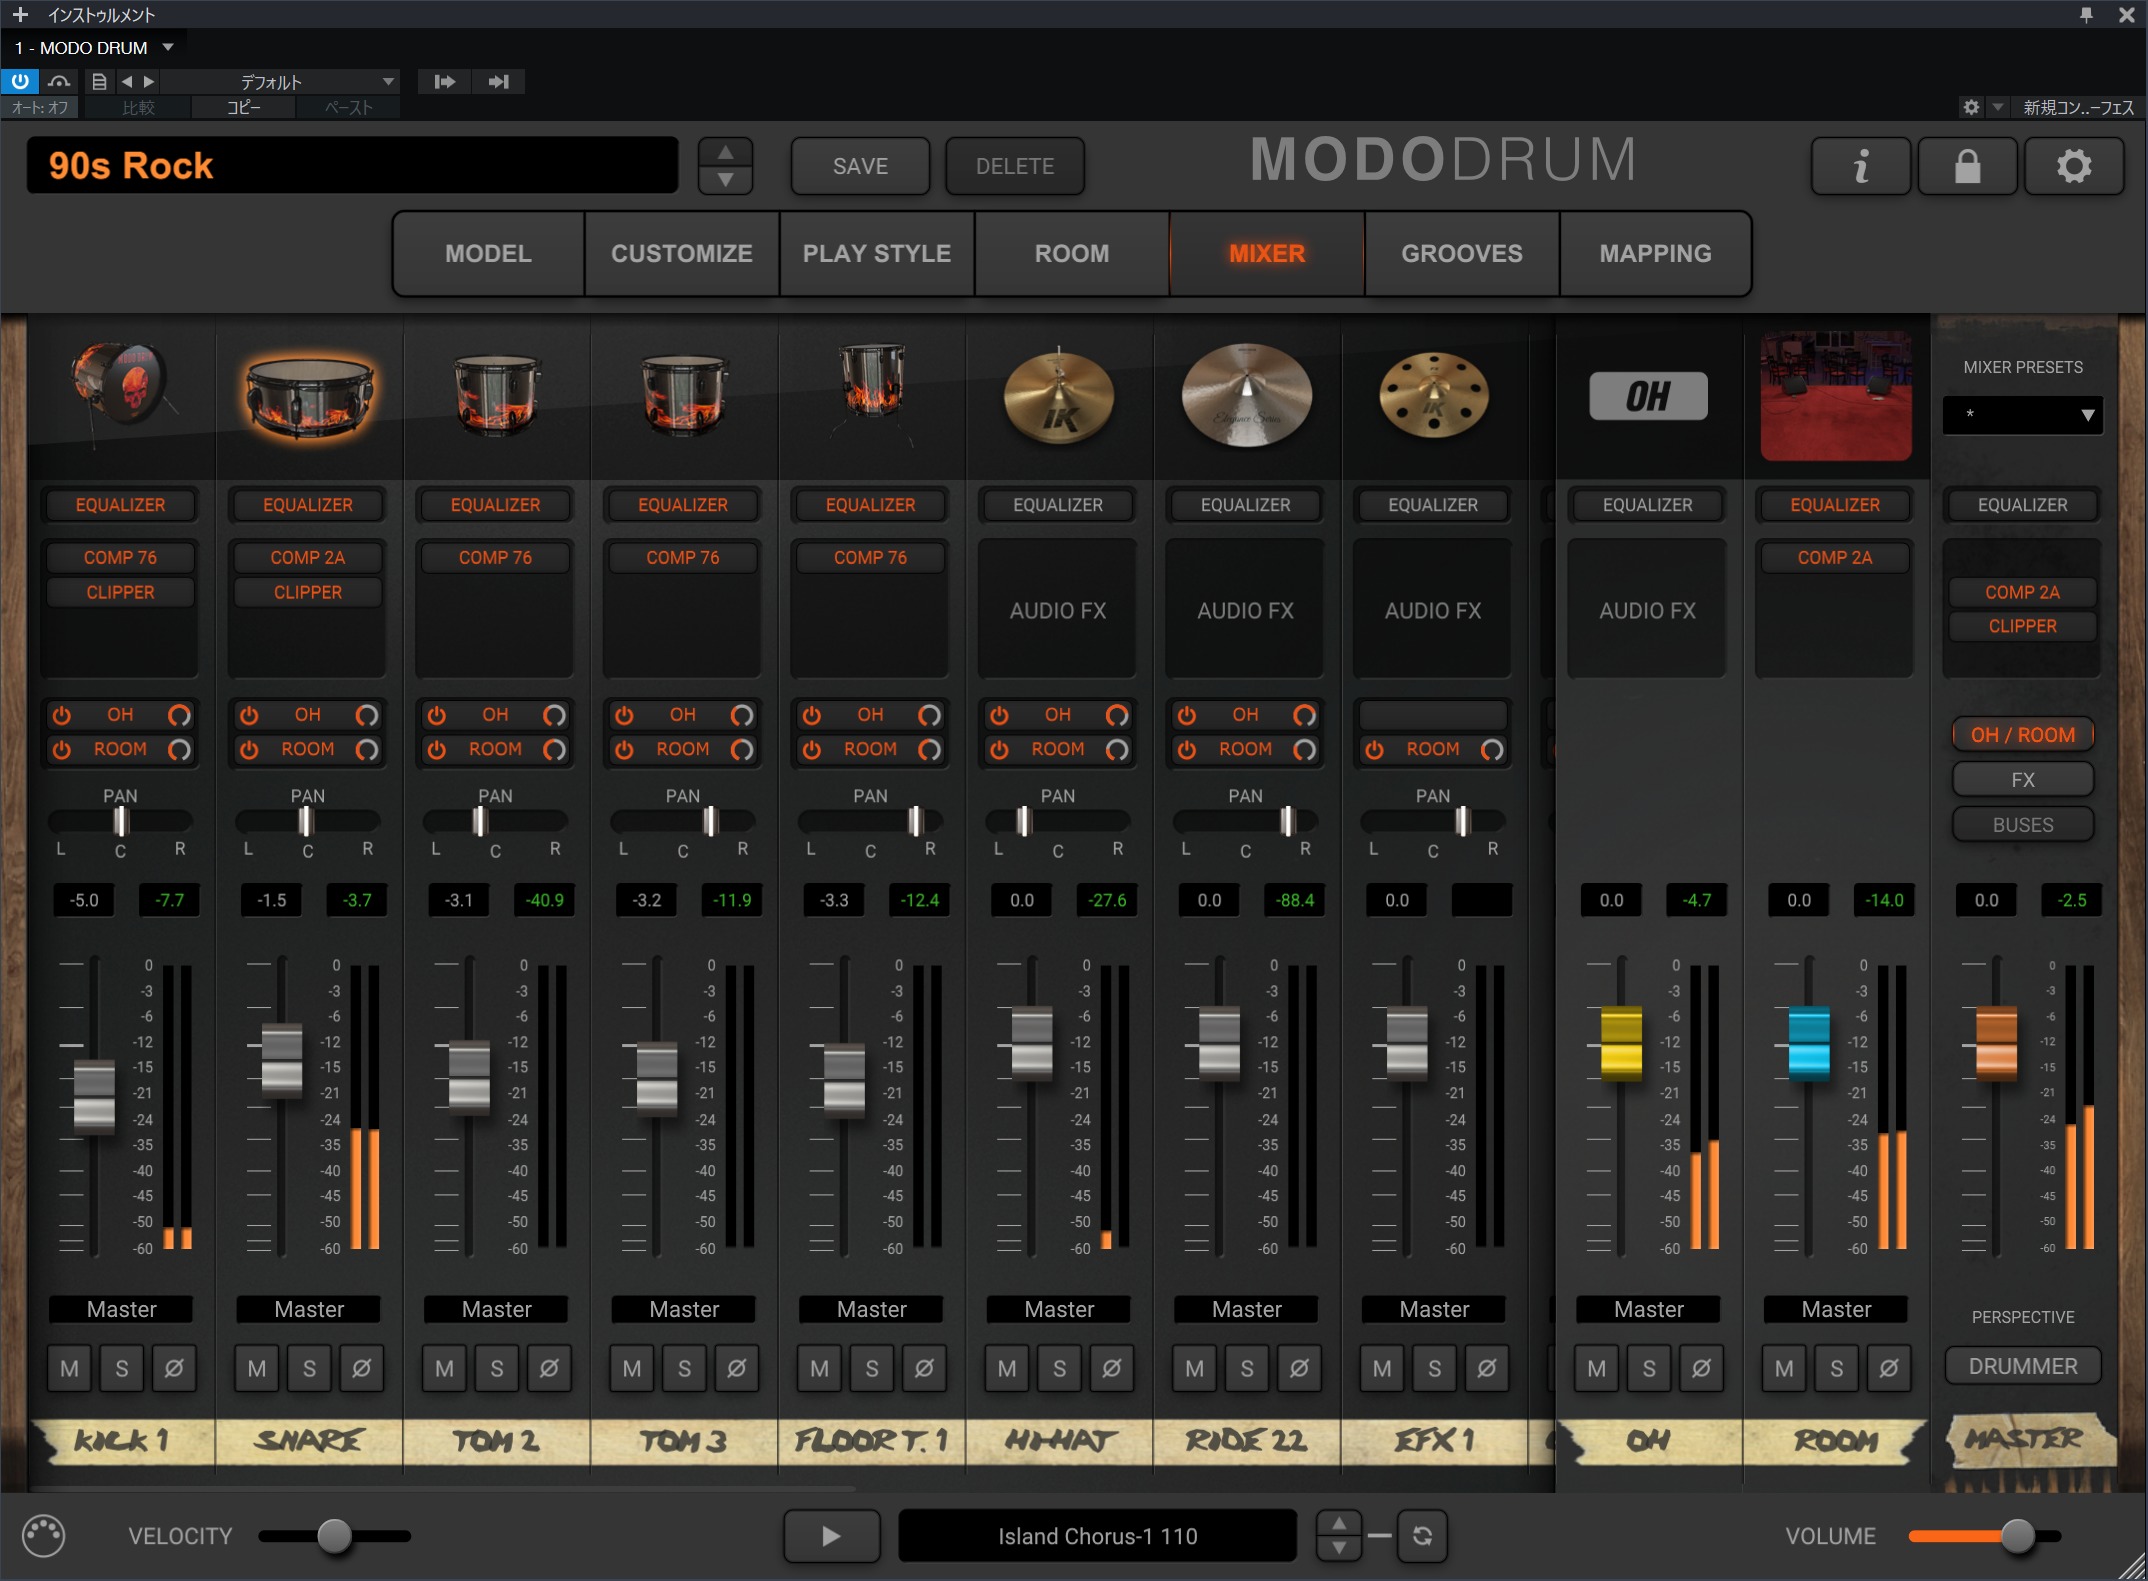Mute the OH channel

[1597, 1368]
